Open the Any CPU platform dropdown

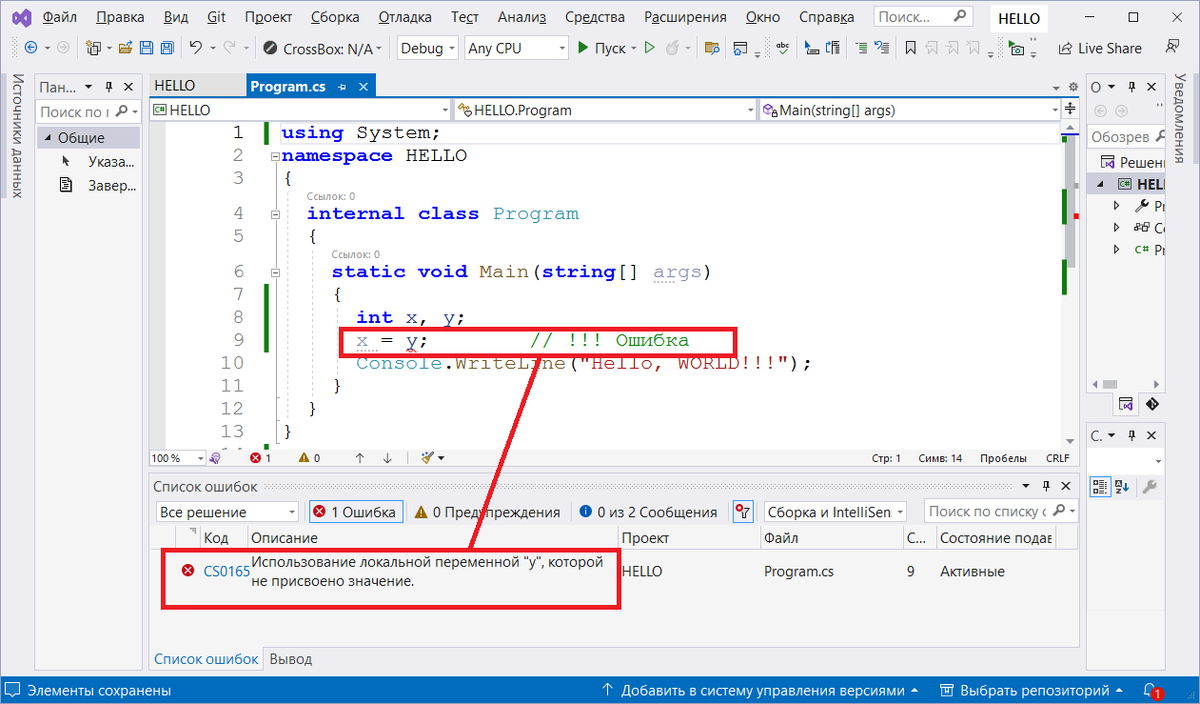pyautogui.click(x=514, y=48)
